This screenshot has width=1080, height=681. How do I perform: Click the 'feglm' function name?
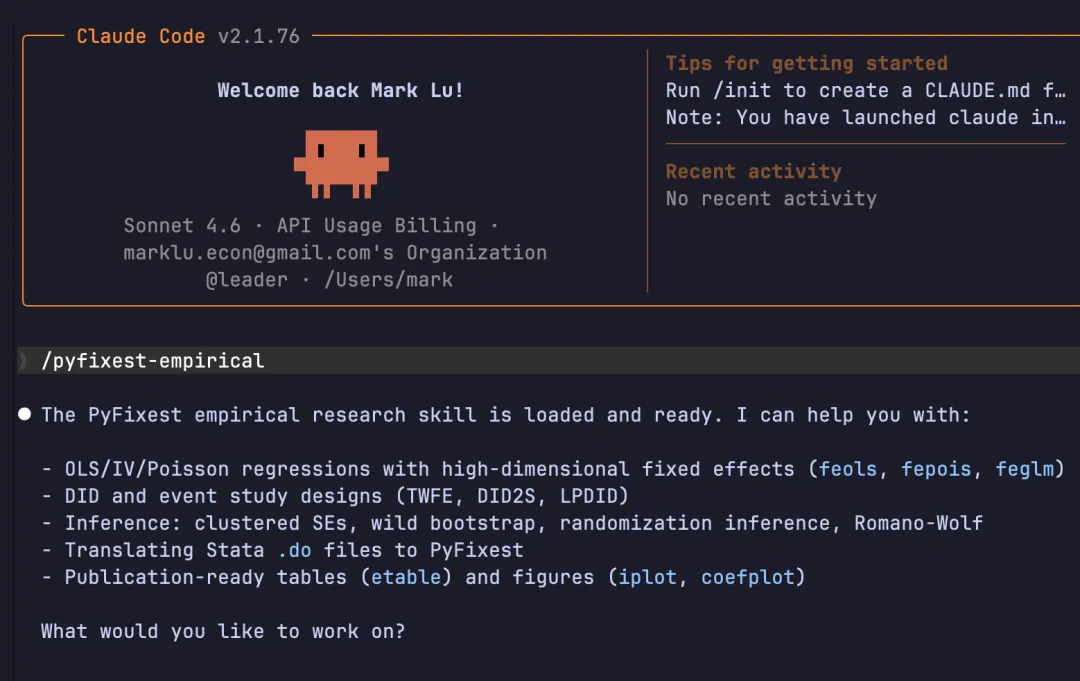[1024, 469]
